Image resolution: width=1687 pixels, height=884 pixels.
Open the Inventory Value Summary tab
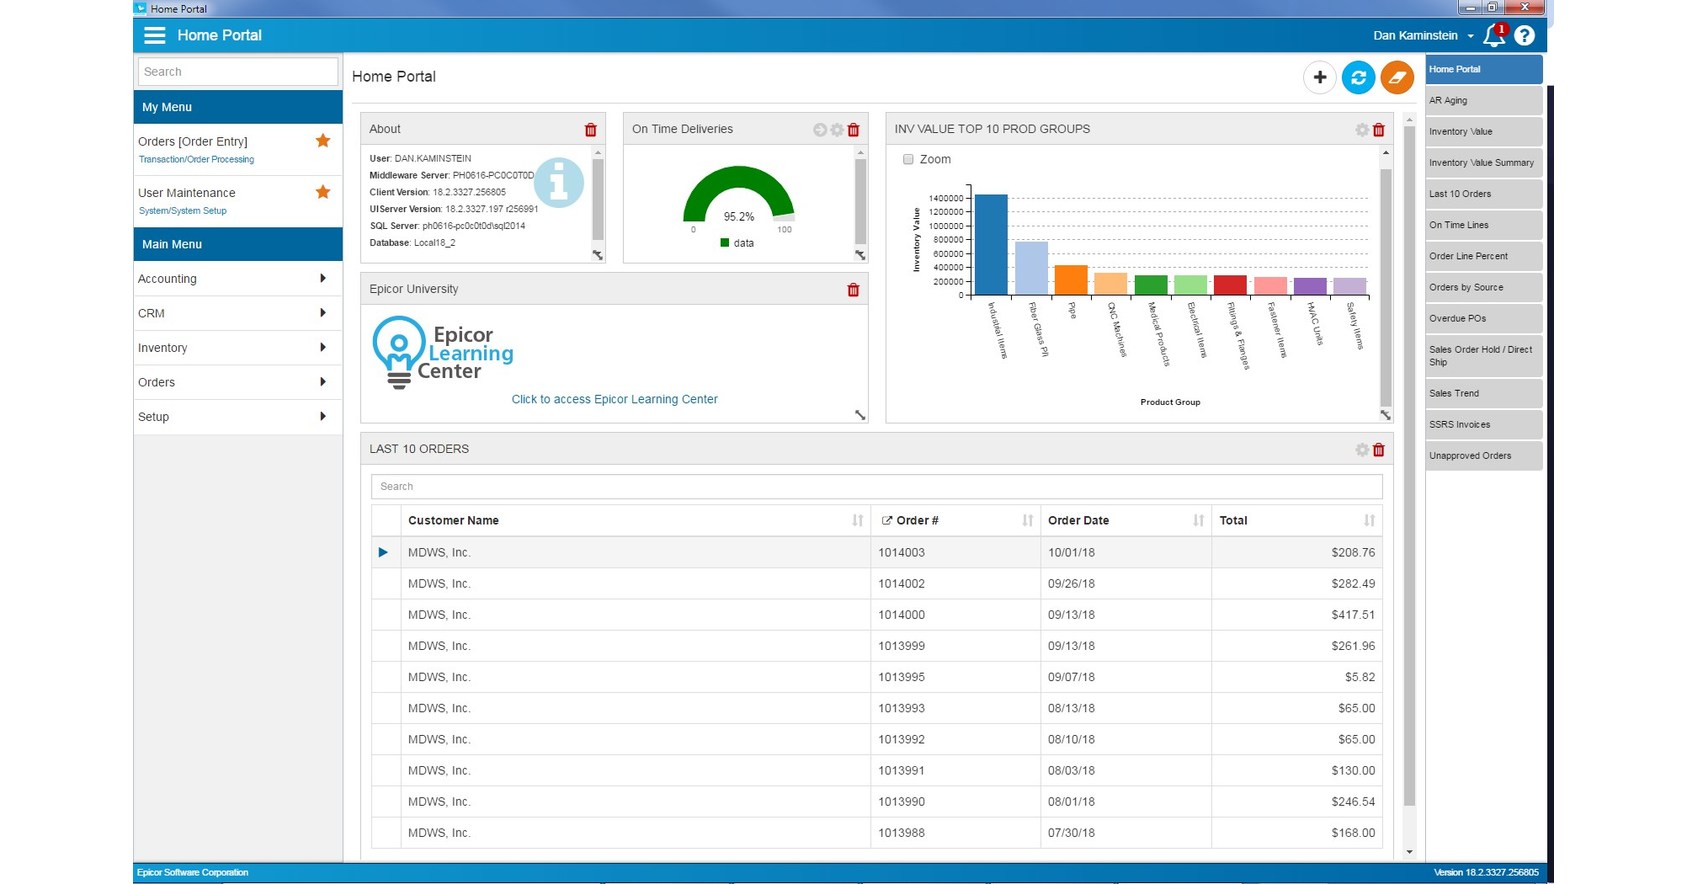click(1484, 162)
